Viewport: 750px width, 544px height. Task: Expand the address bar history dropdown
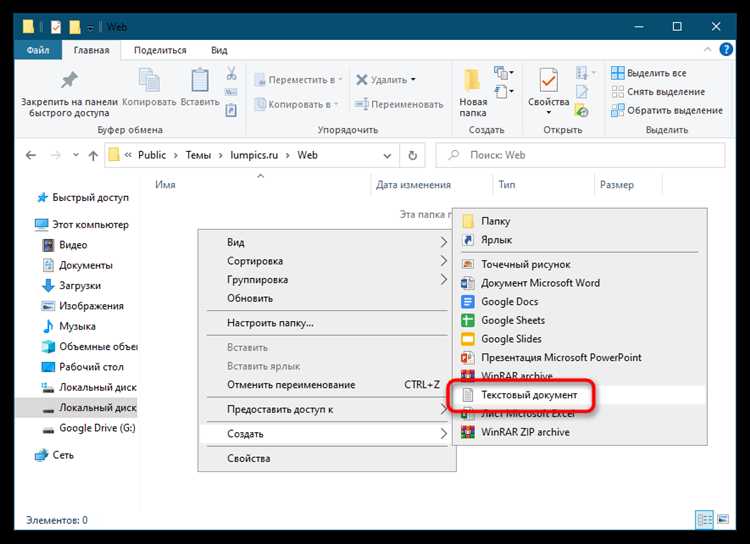coord(388,155)
